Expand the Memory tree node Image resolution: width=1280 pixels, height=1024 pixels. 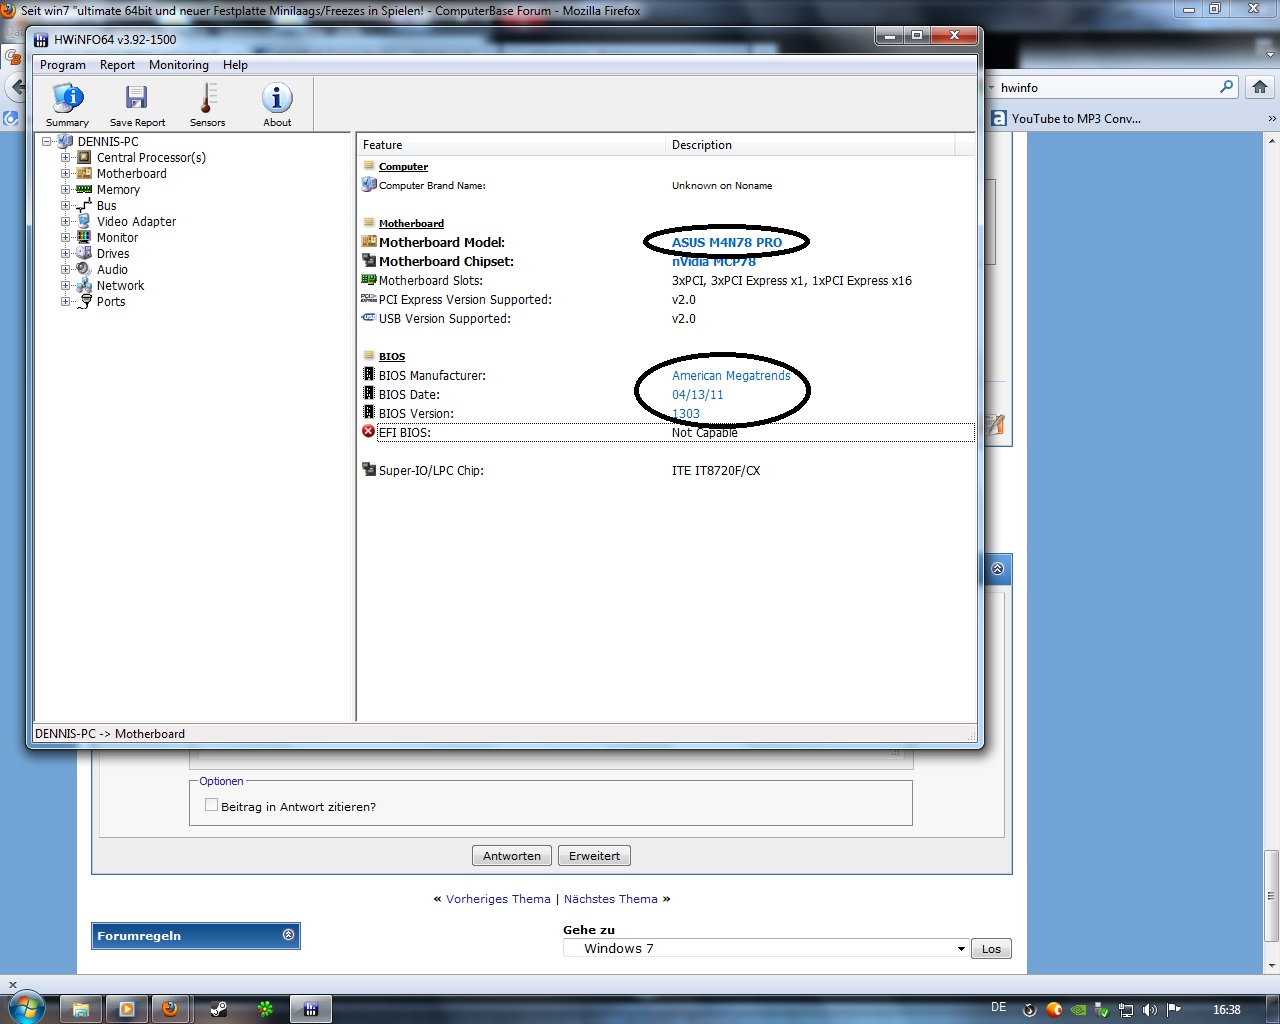65,190
